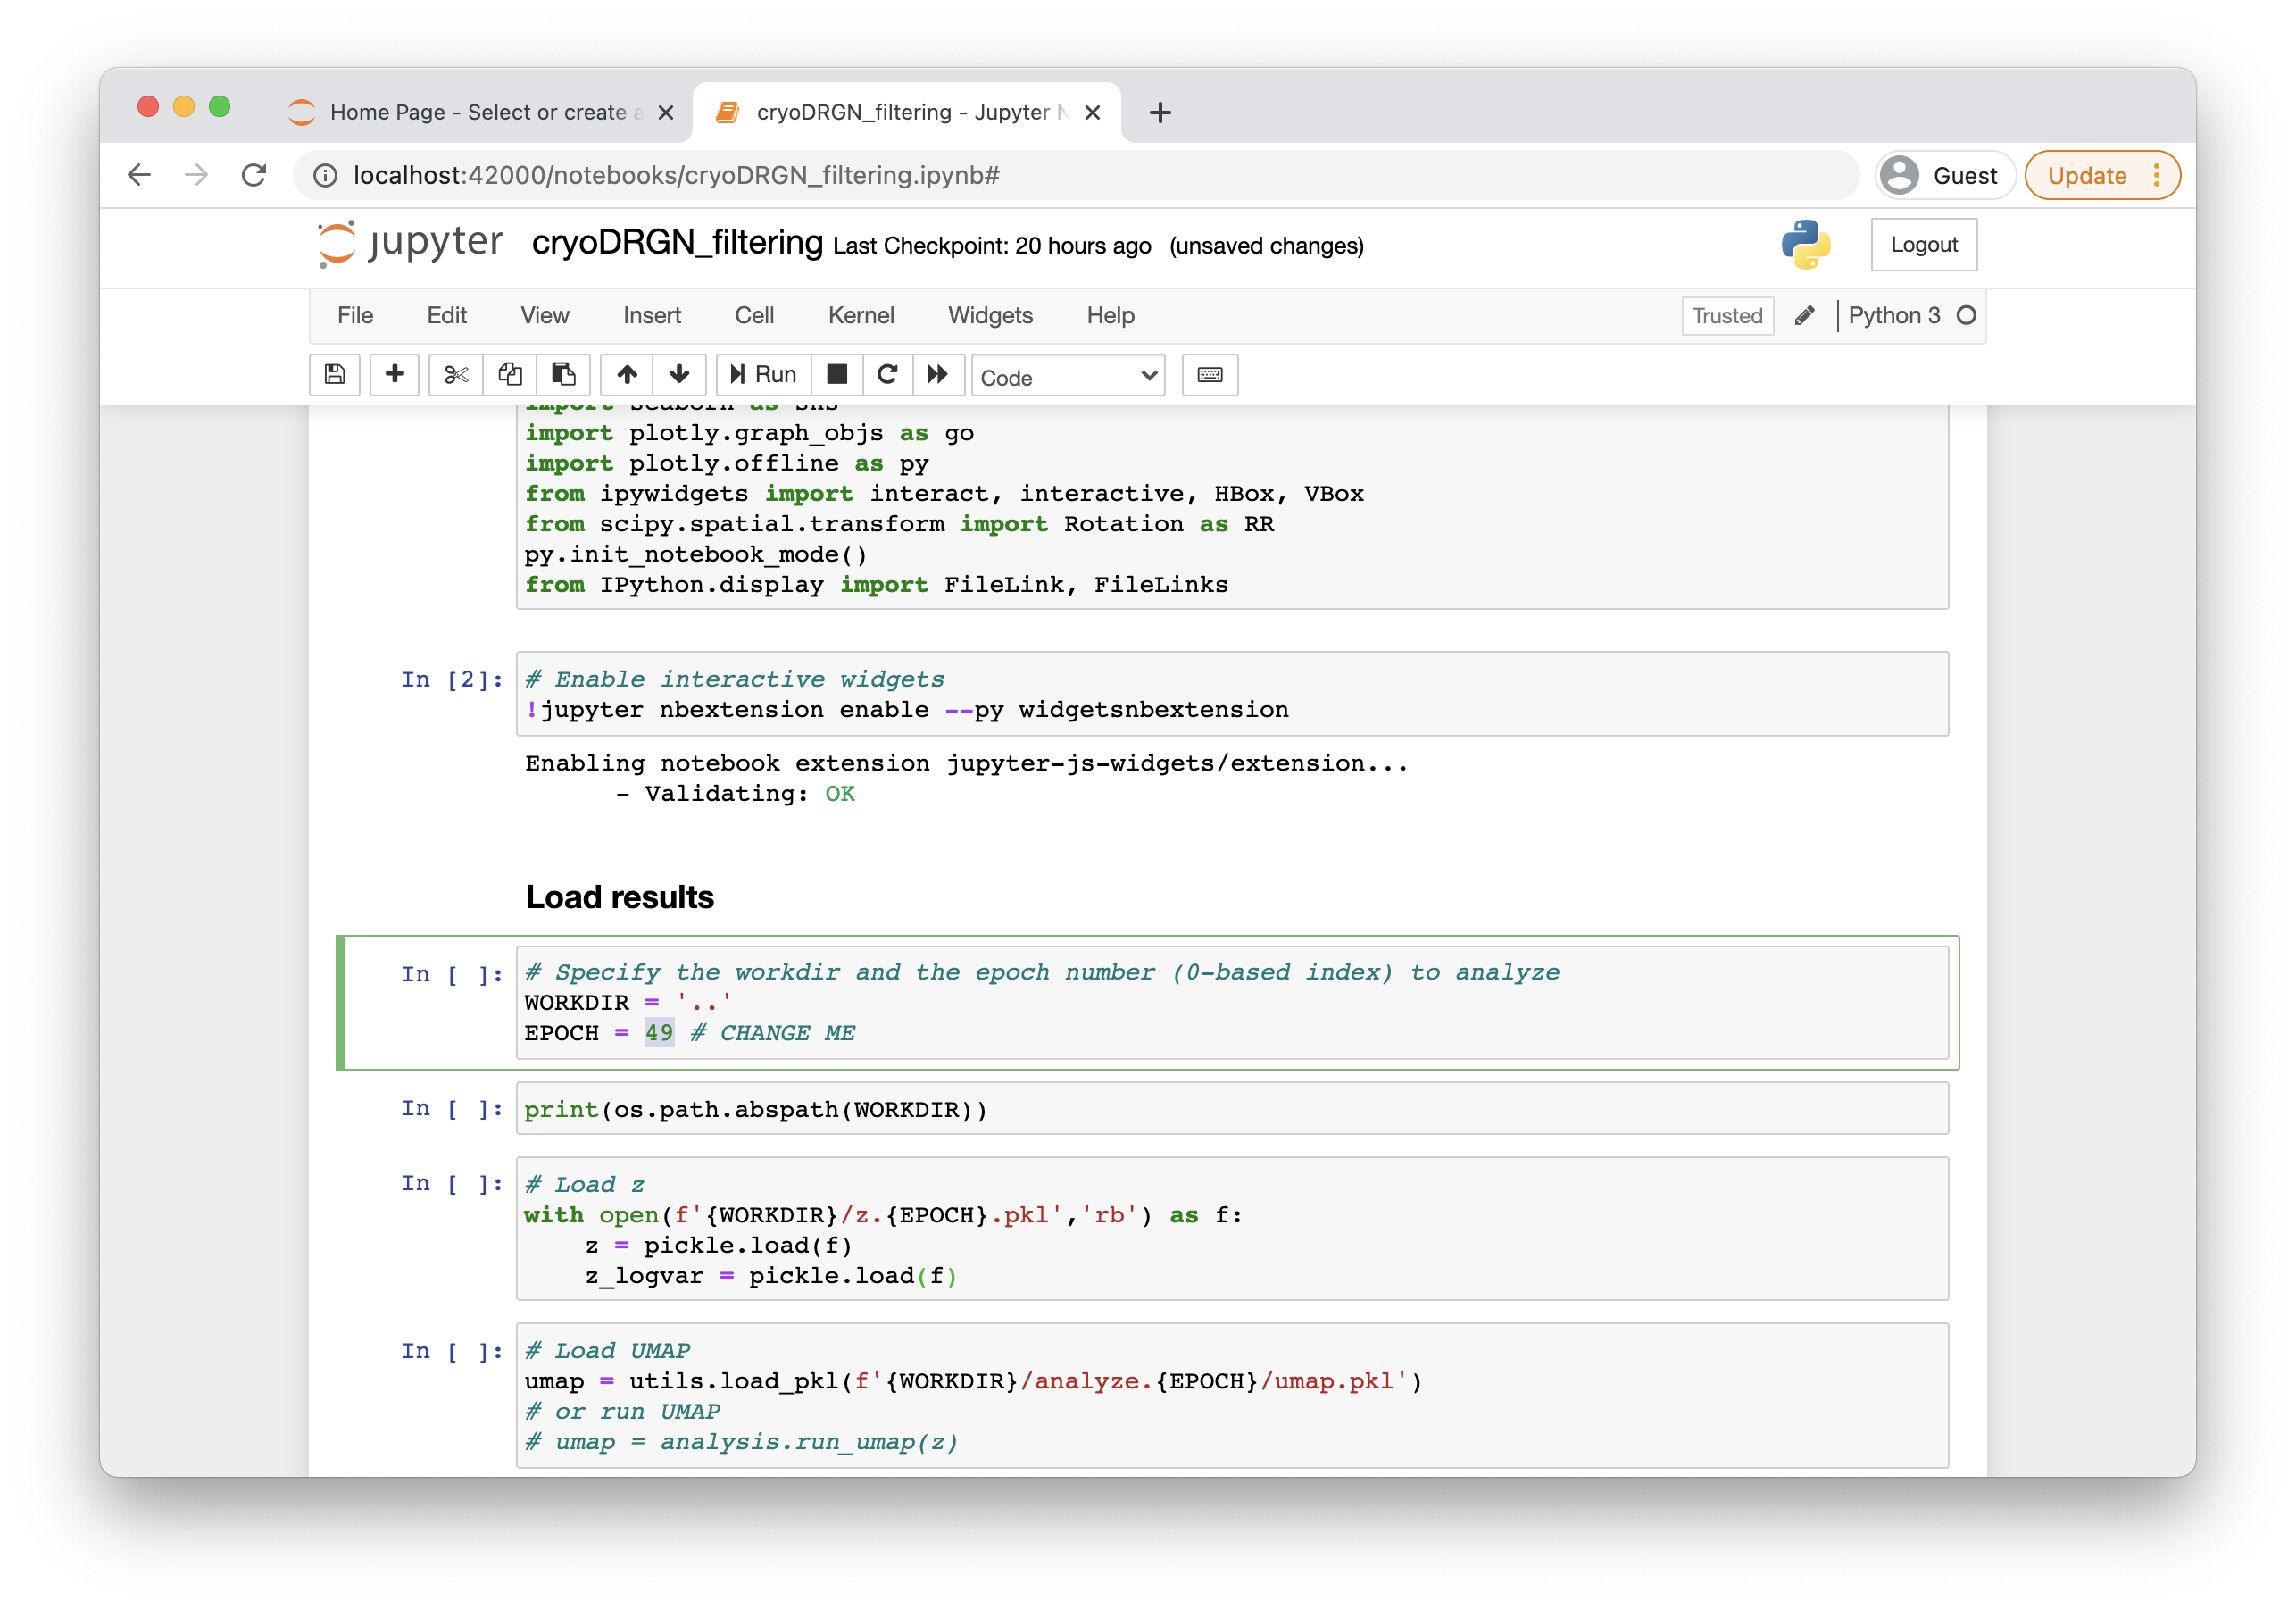This screenshot has width=2296, height=1609.
Task: Move selected cell up arrow
Action: click(x=627, y=375)
